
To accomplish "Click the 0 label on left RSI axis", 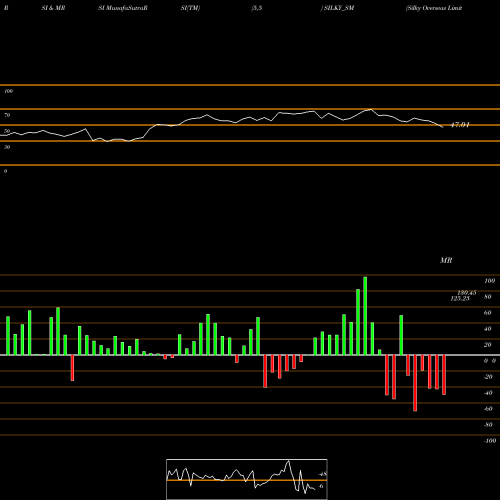I will 5,171.
